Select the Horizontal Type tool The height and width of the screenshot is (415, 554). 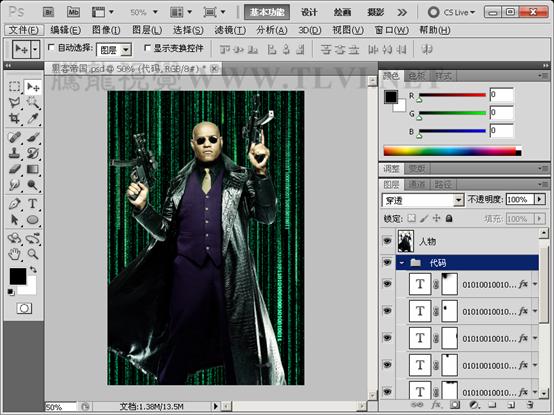point(33,204)
